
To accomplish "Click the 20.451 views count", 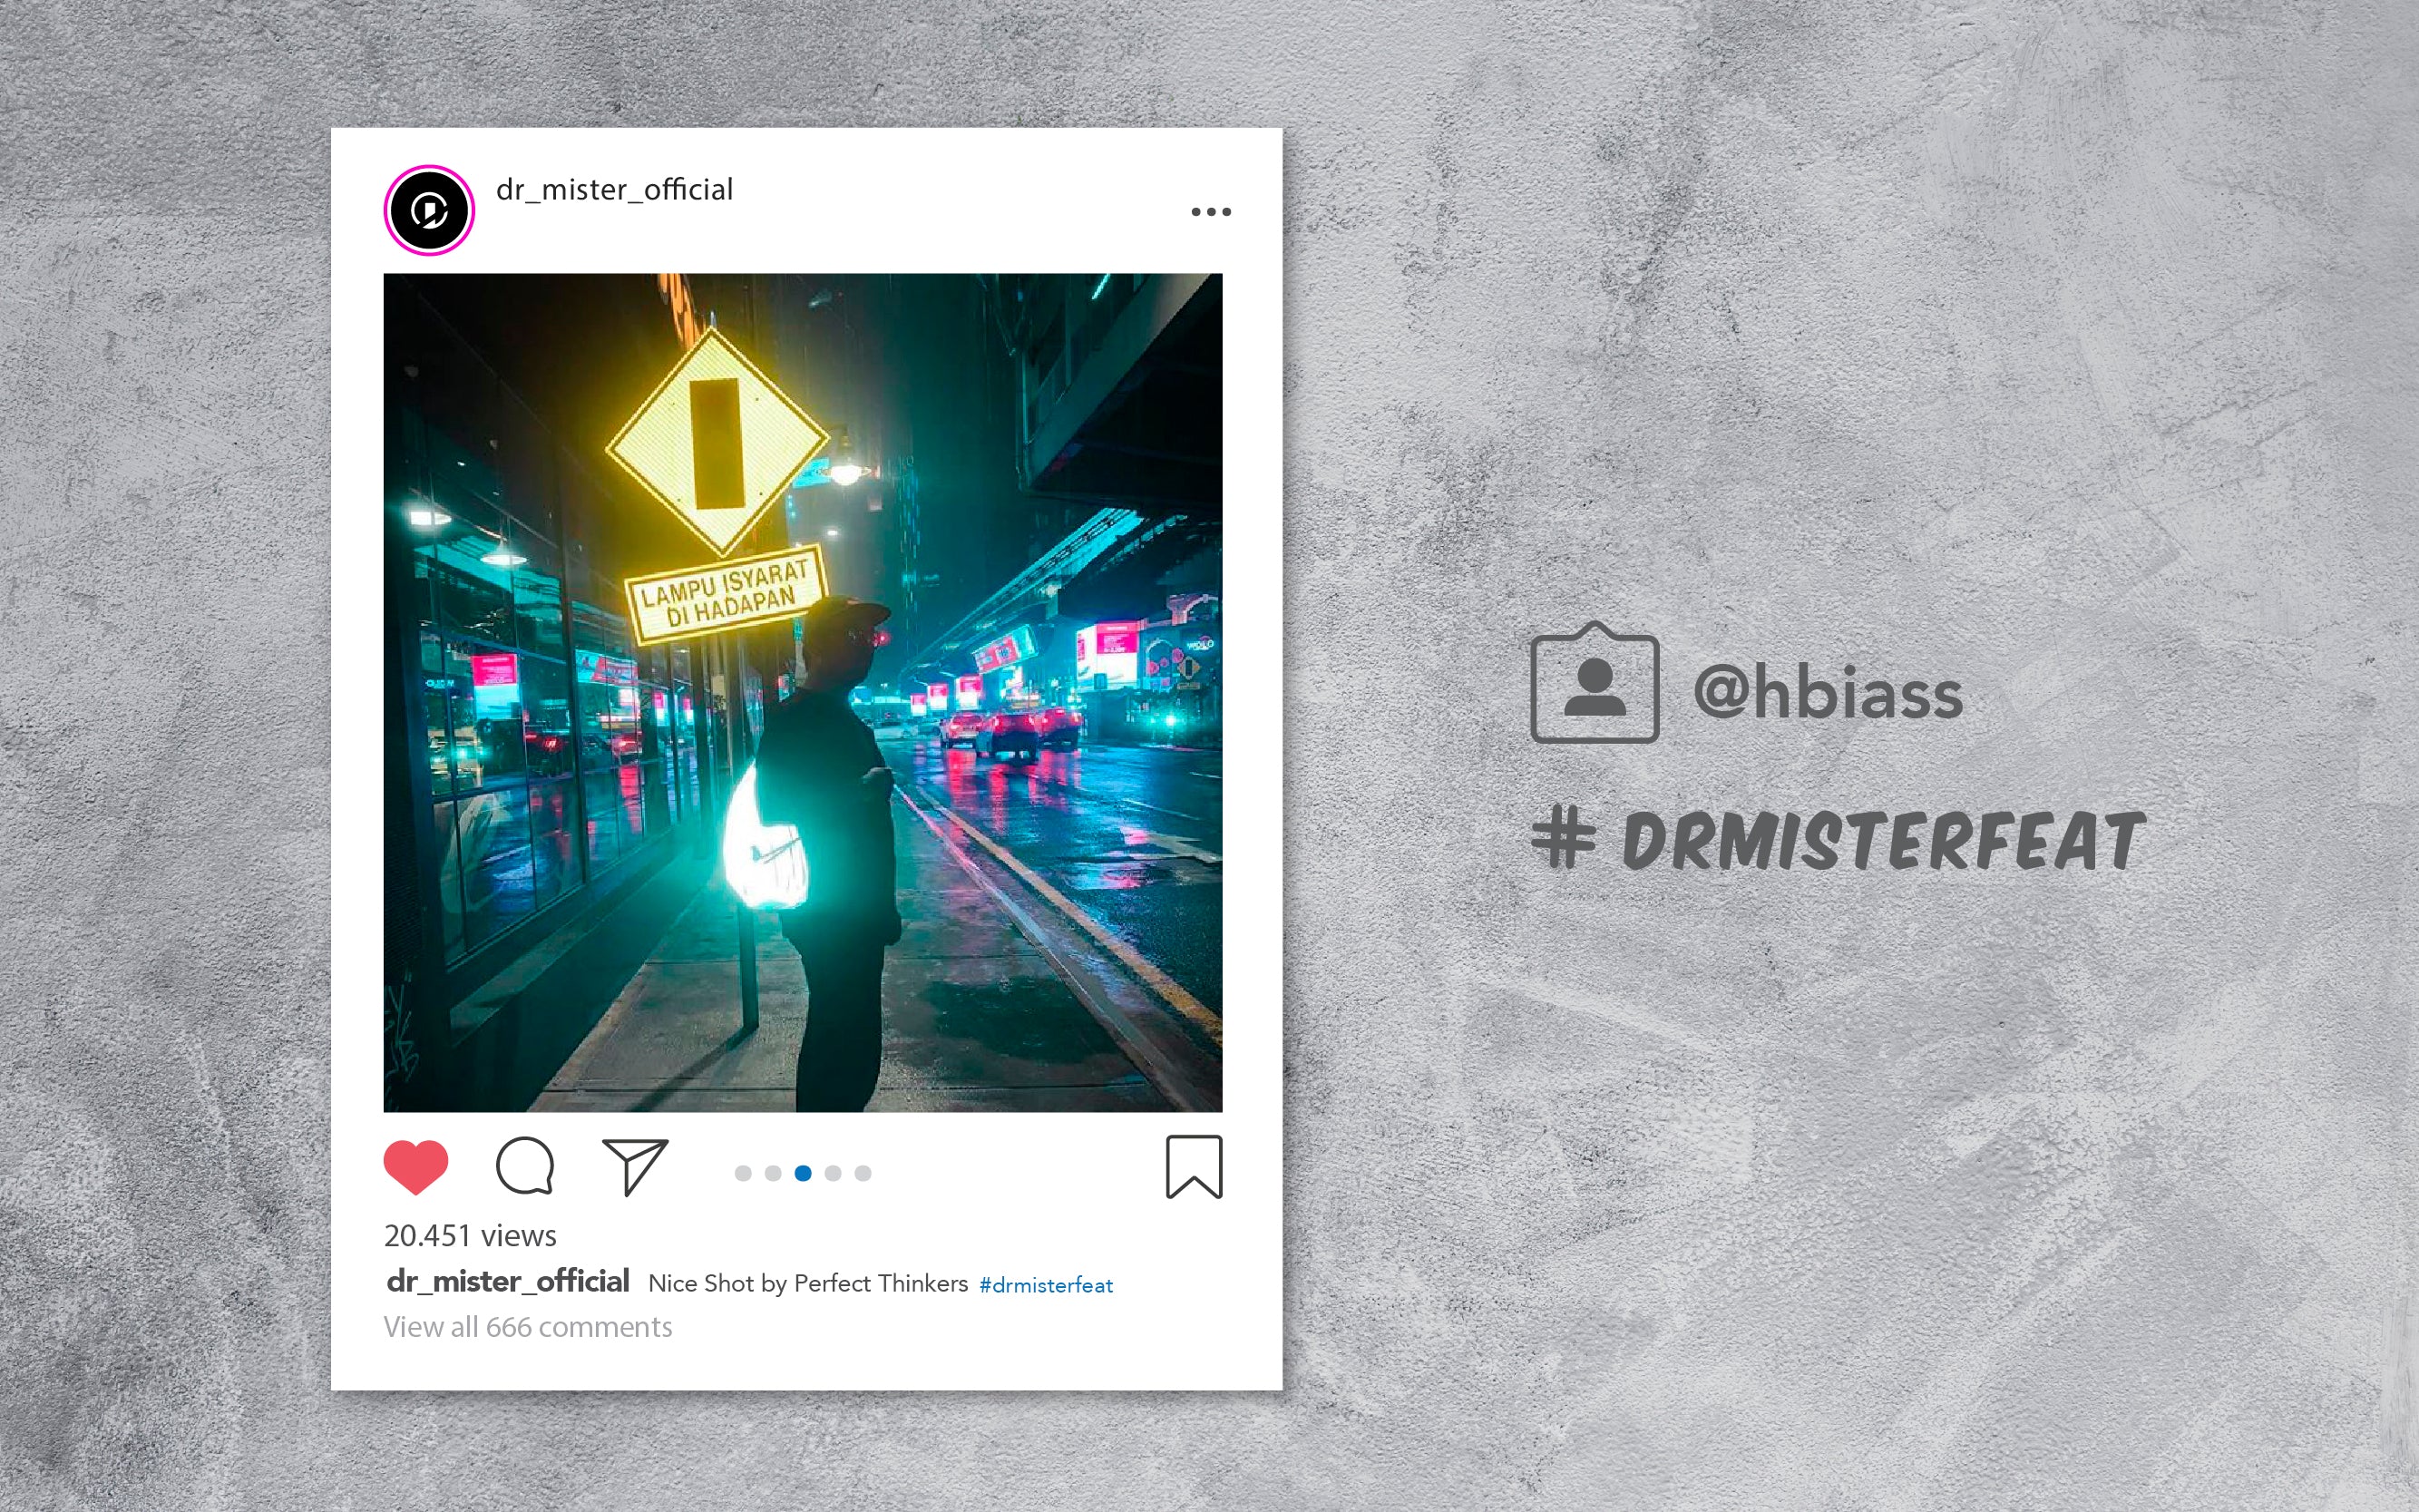I will 470,1236.
